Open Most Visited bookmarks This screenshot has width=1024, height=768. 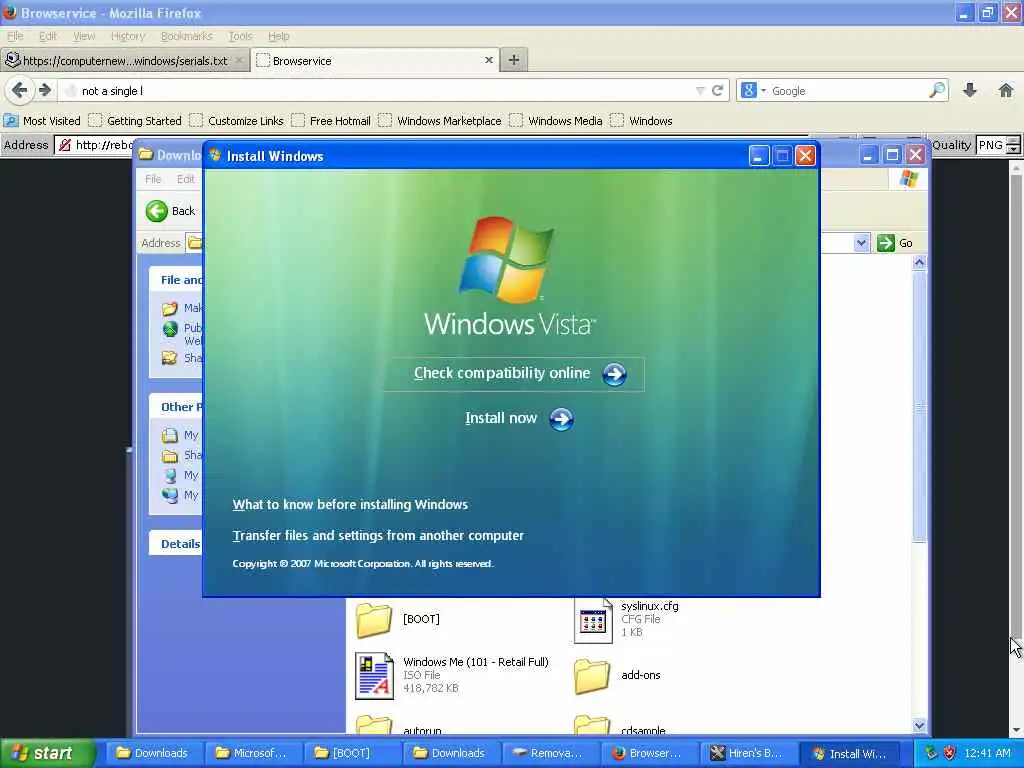tap(42, 121)
